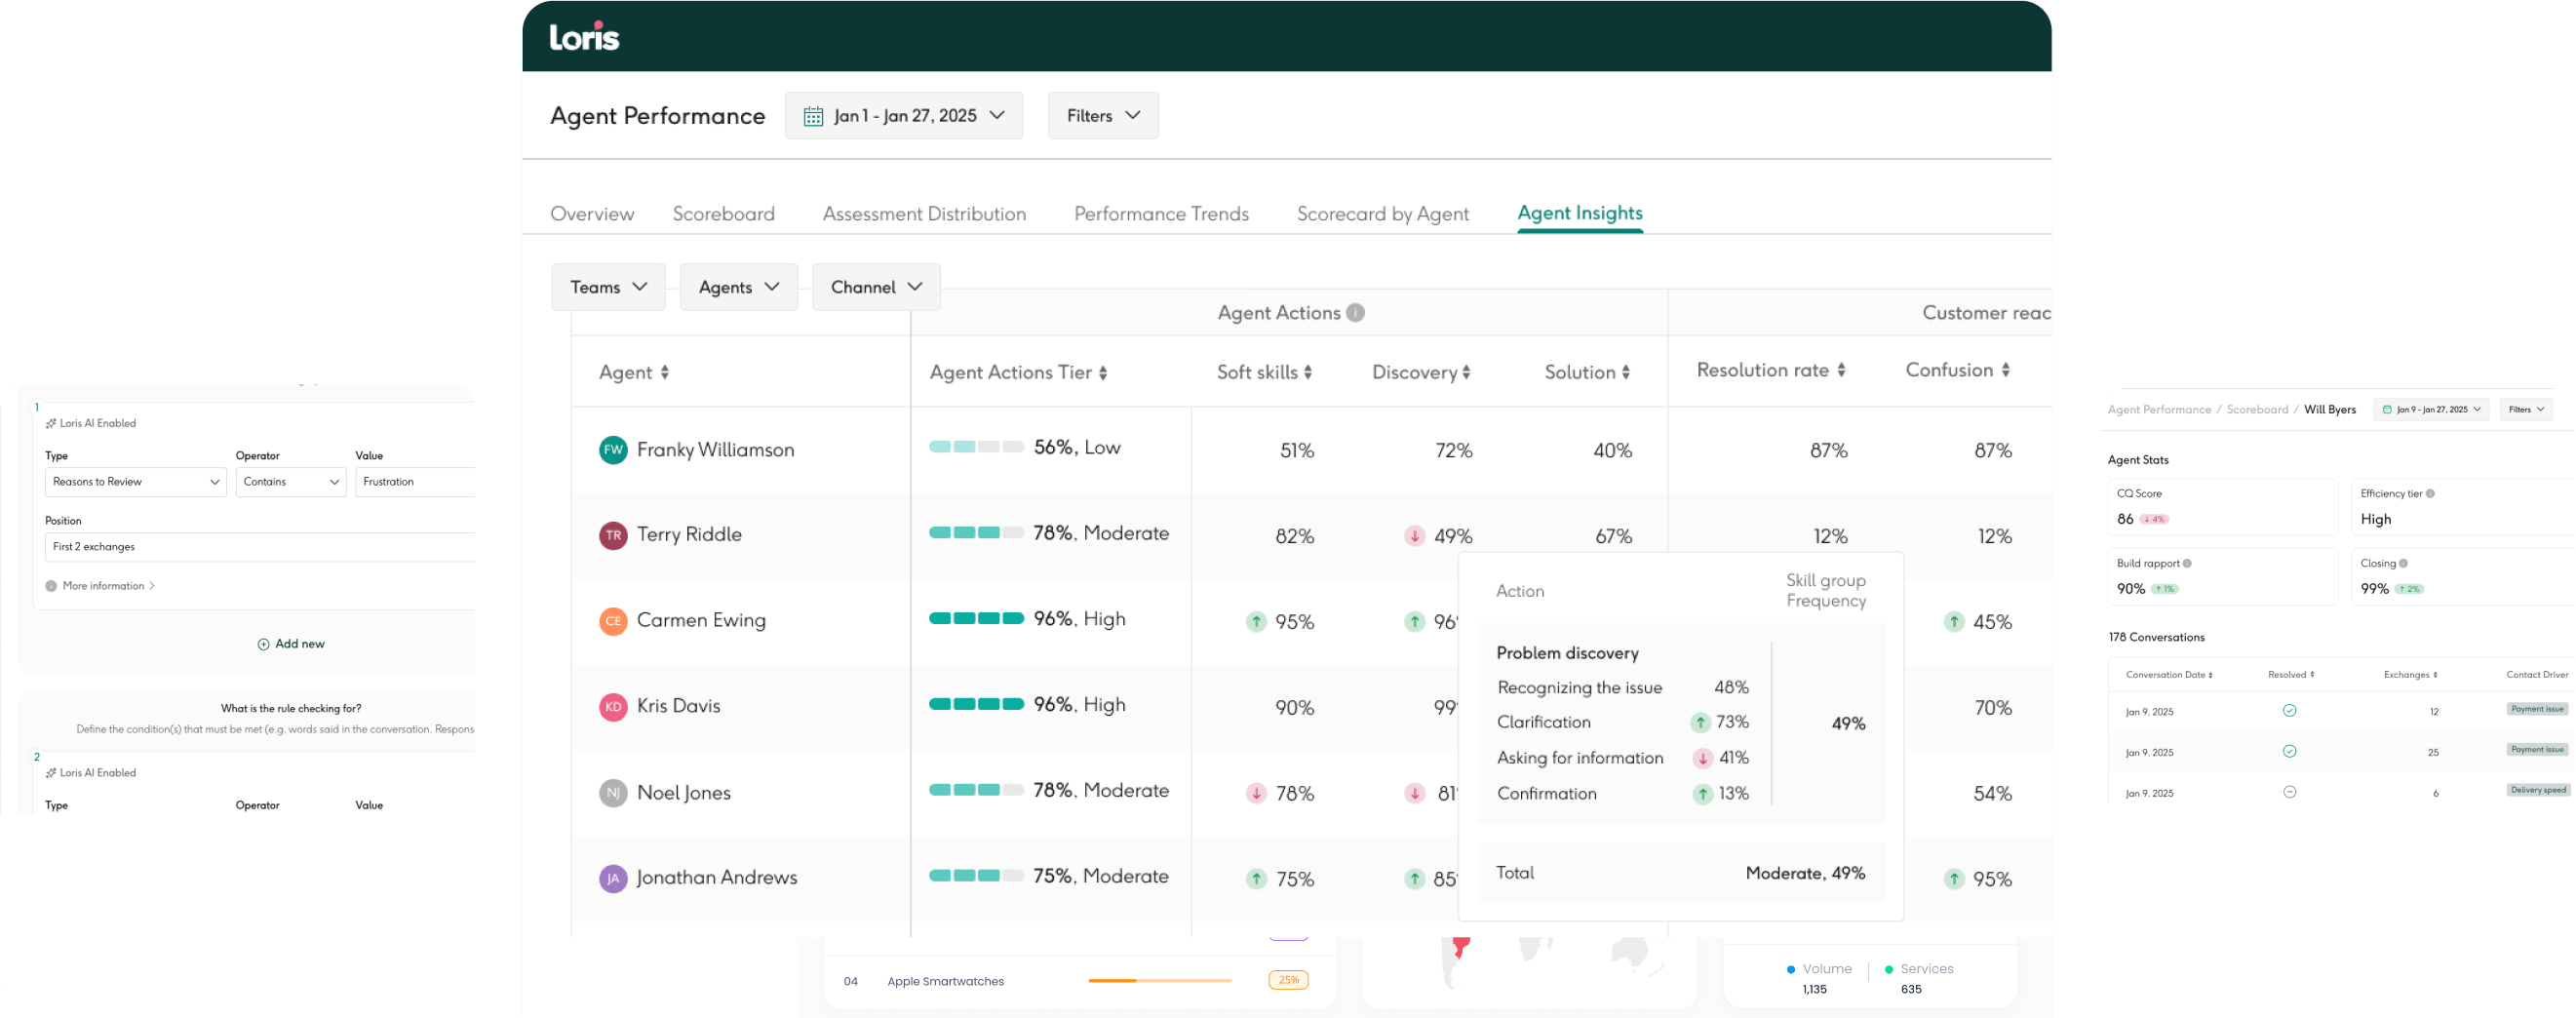Open the Performance Trends tab
The width and height of the screenshot is (2576, 1018).
pos(1161,214)
